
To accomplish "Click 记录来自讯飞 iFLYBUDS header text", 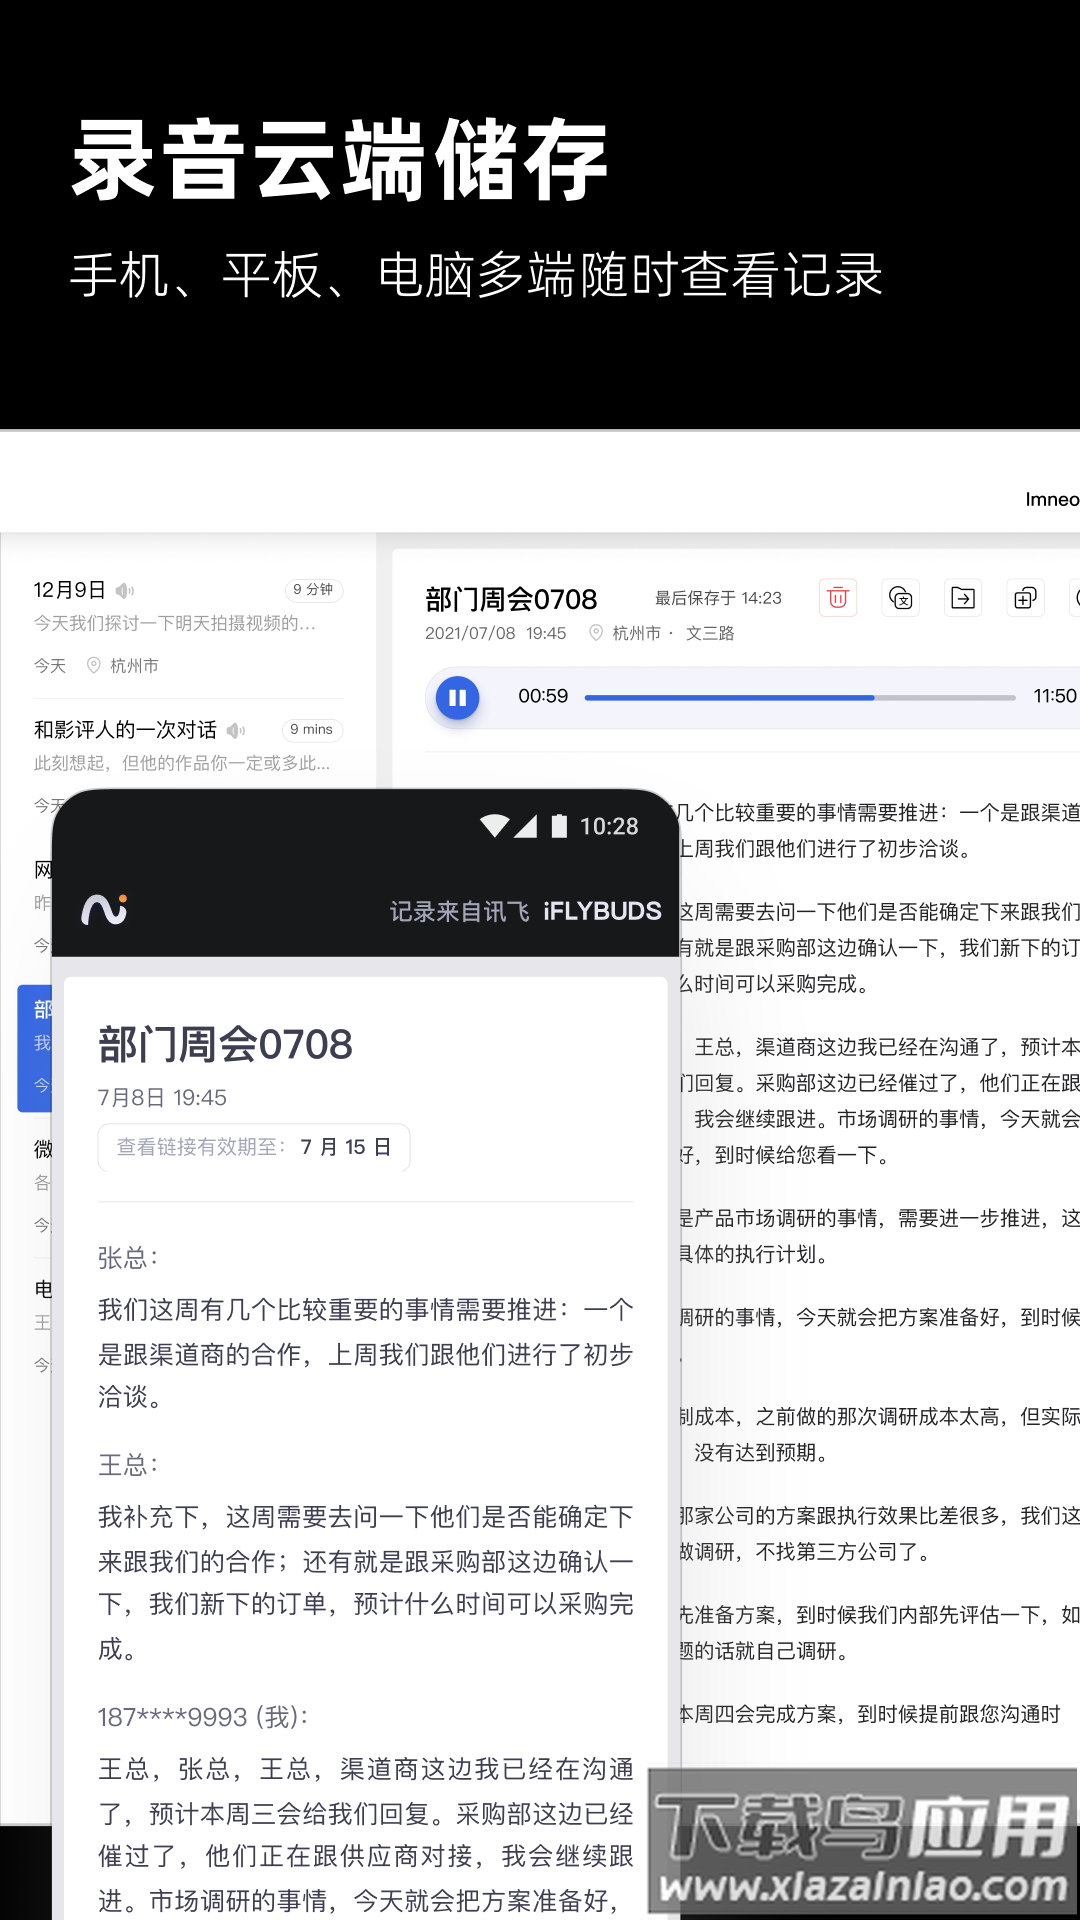I will (x=525, y=911).
